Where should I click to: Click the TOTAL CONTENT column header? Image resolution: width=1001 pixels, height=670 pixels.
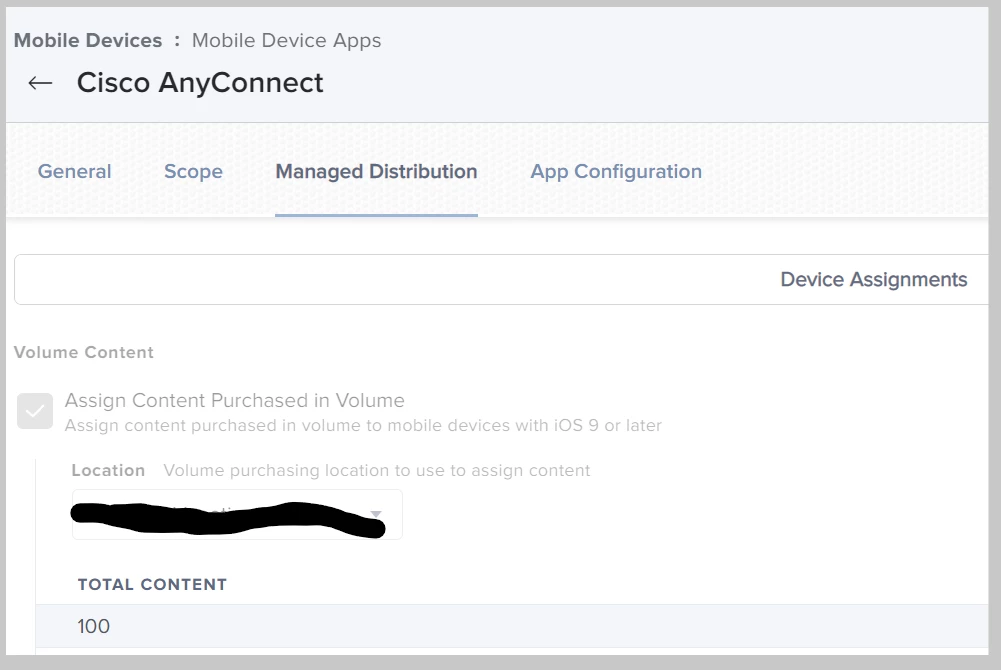pyautogui.click(x=152, y=584)
